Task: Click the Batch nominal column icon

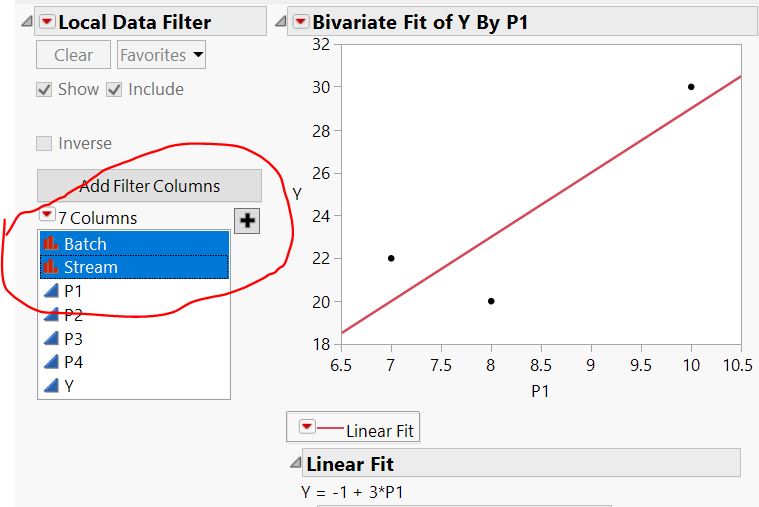Action: [51, 244]
